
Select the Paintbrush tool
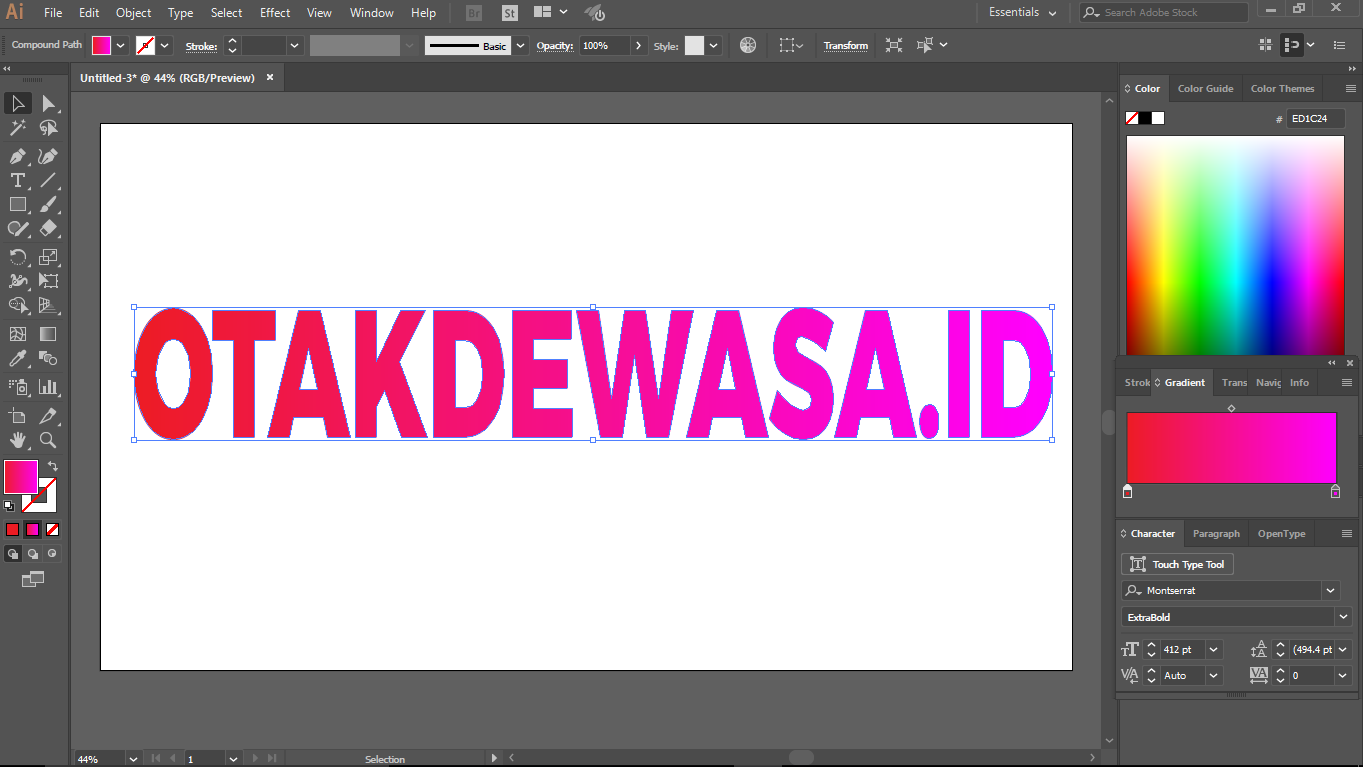click(x=48, y=205)
